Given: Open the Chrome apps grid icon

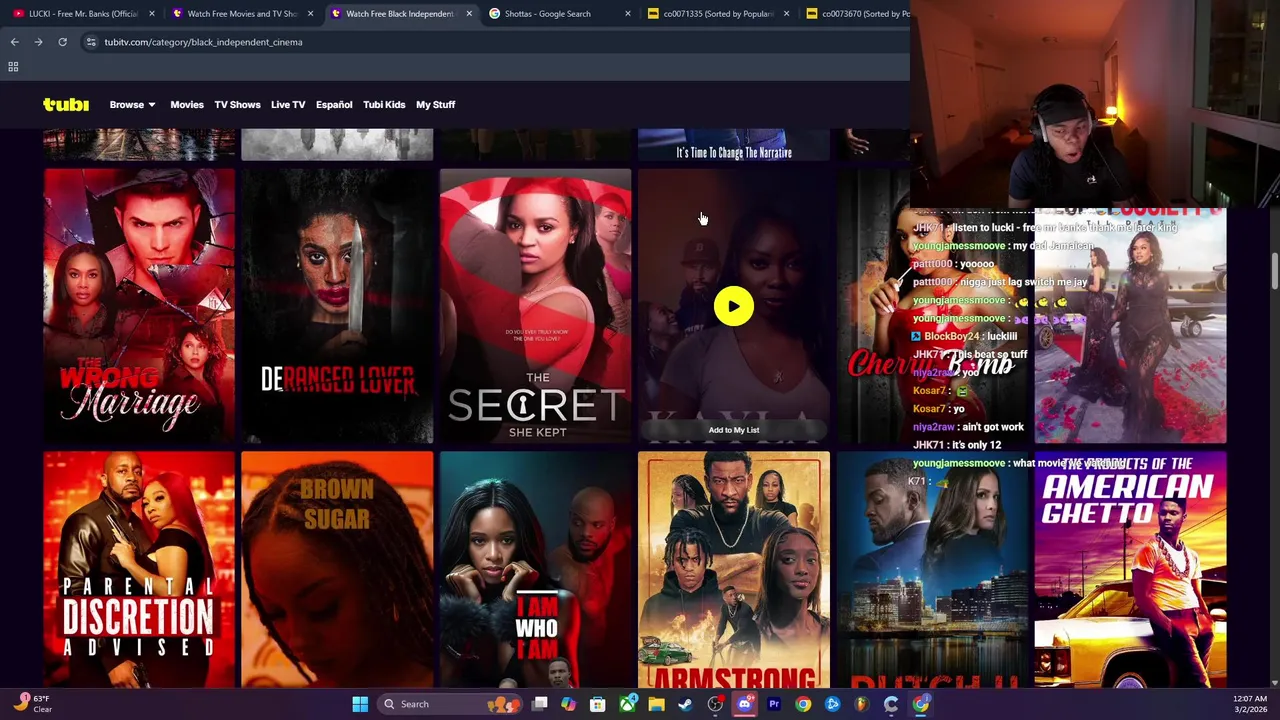Looking at the screenshot, I should click(x=13, y=67).
